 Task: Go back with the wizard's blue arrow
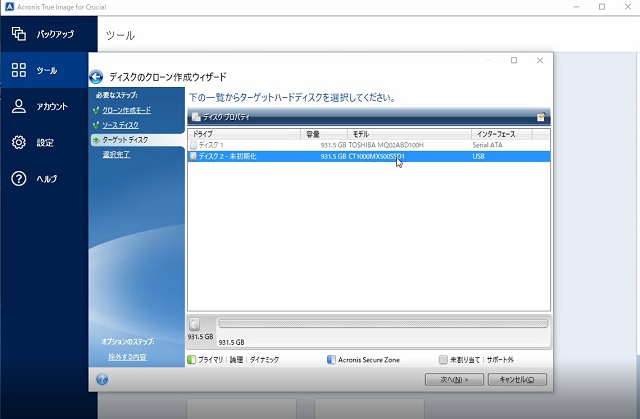[96, 77]
